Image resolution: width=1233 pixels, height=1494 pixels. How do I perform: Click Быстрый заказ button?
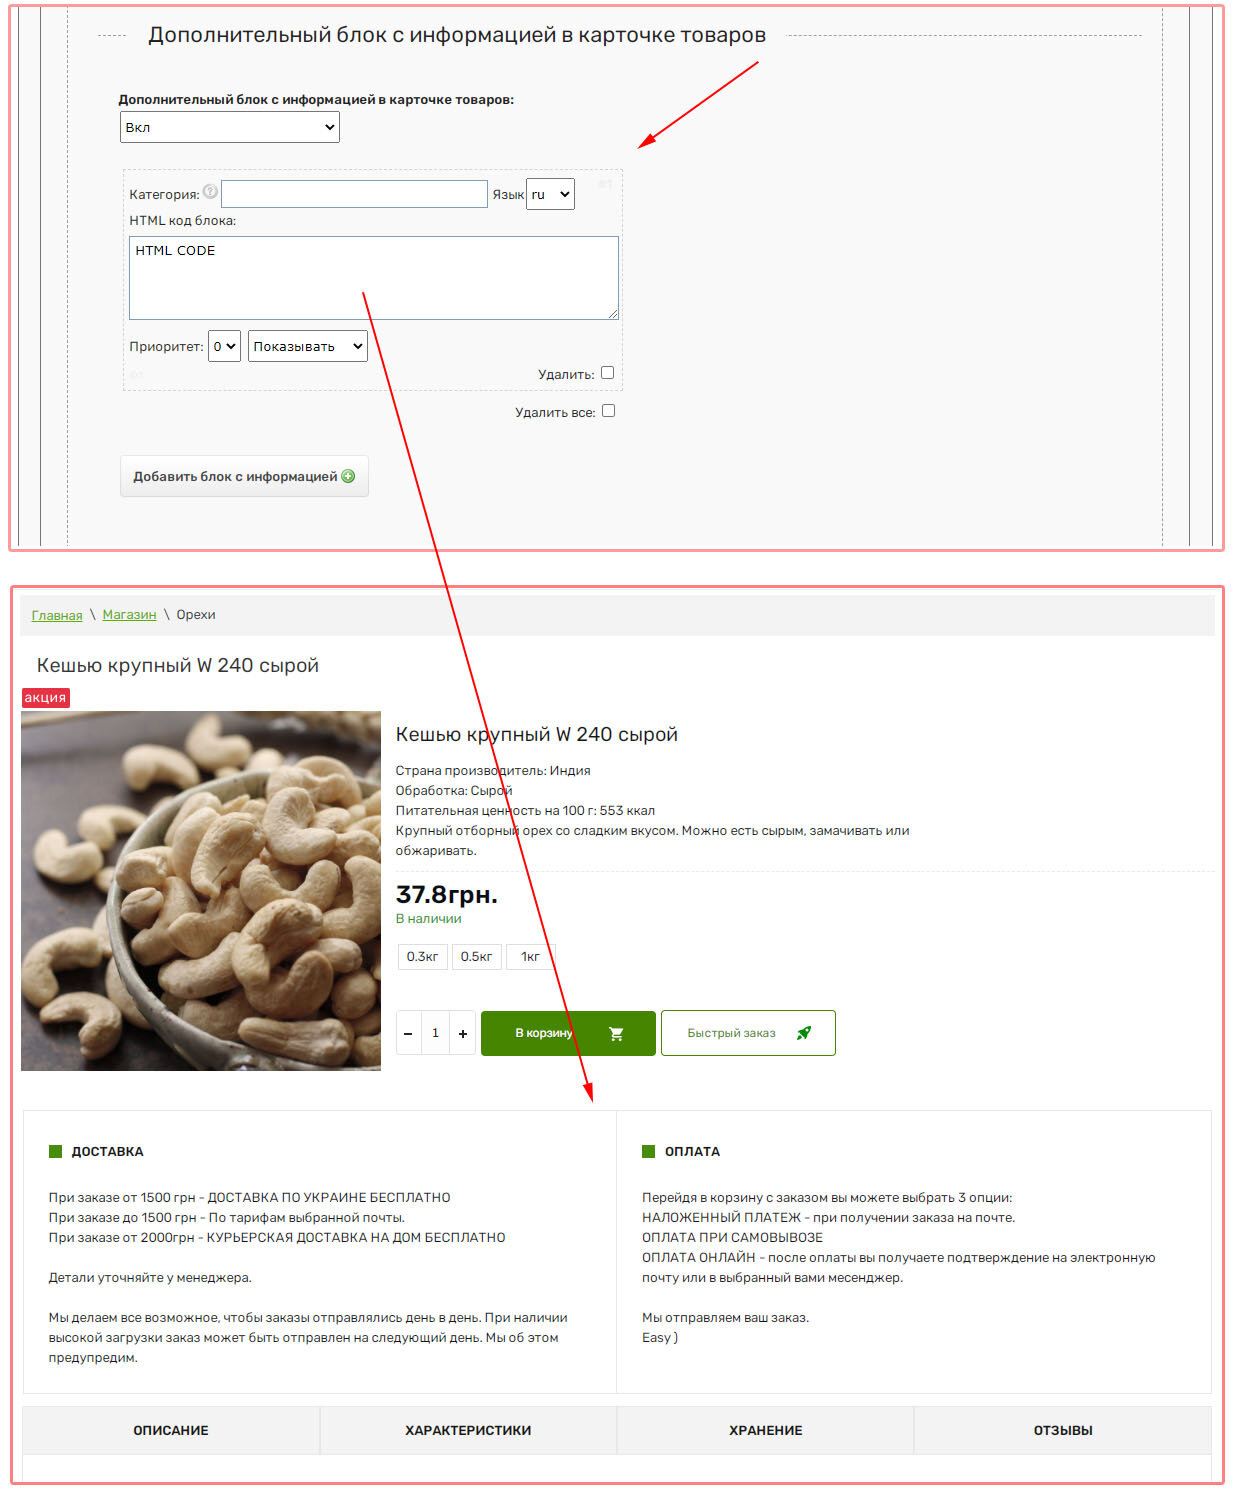748,1033
